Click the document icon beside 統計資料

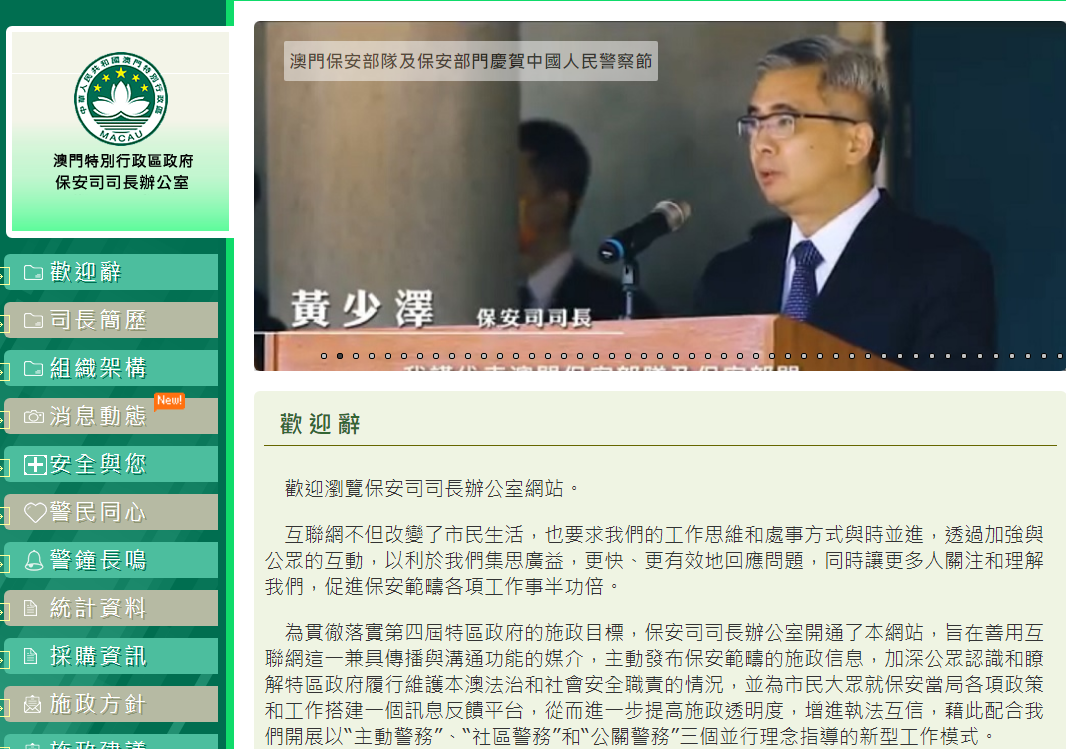click(x=32, y=608)
